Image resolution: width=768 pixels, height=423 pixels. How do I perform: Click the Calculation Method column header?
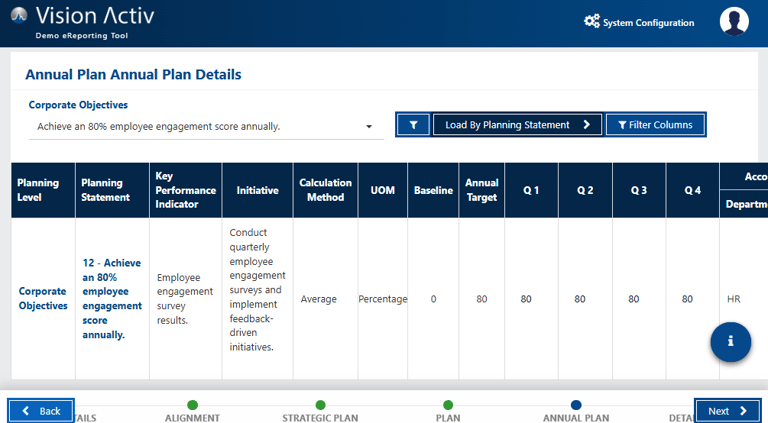[326, 190]
